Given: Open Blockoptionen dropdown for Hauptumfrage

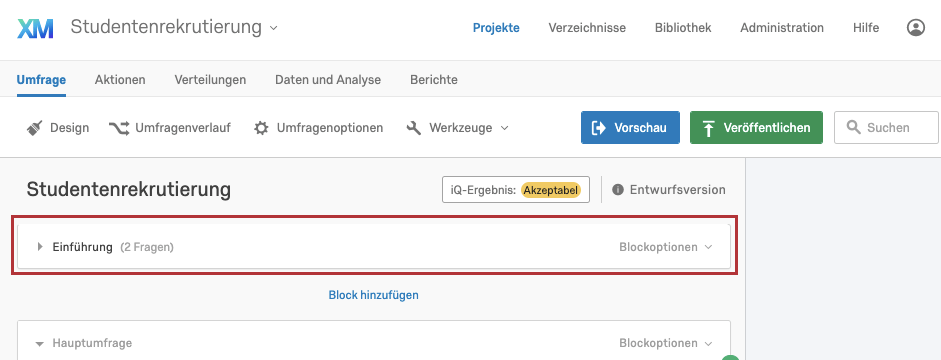Looking at the screenshot, I should coord(666,343).
